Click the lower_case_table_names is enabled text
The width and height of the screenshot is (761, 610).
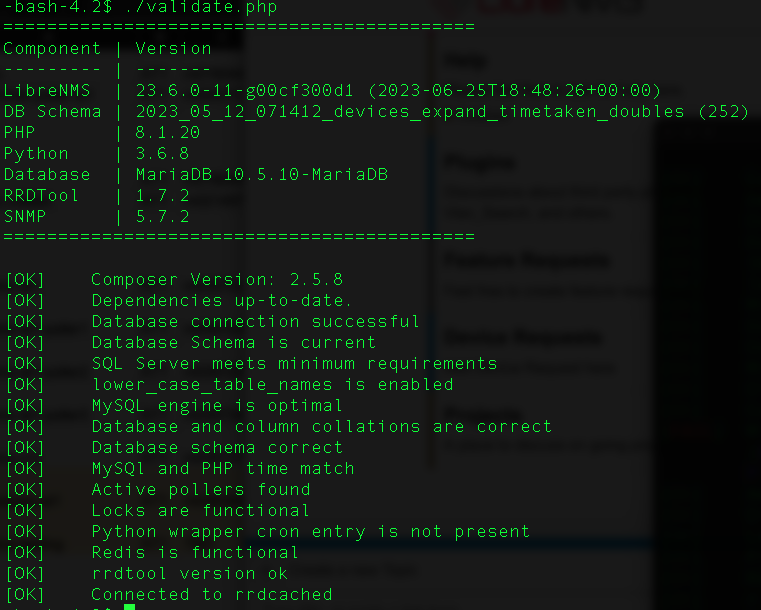(272, 384)
